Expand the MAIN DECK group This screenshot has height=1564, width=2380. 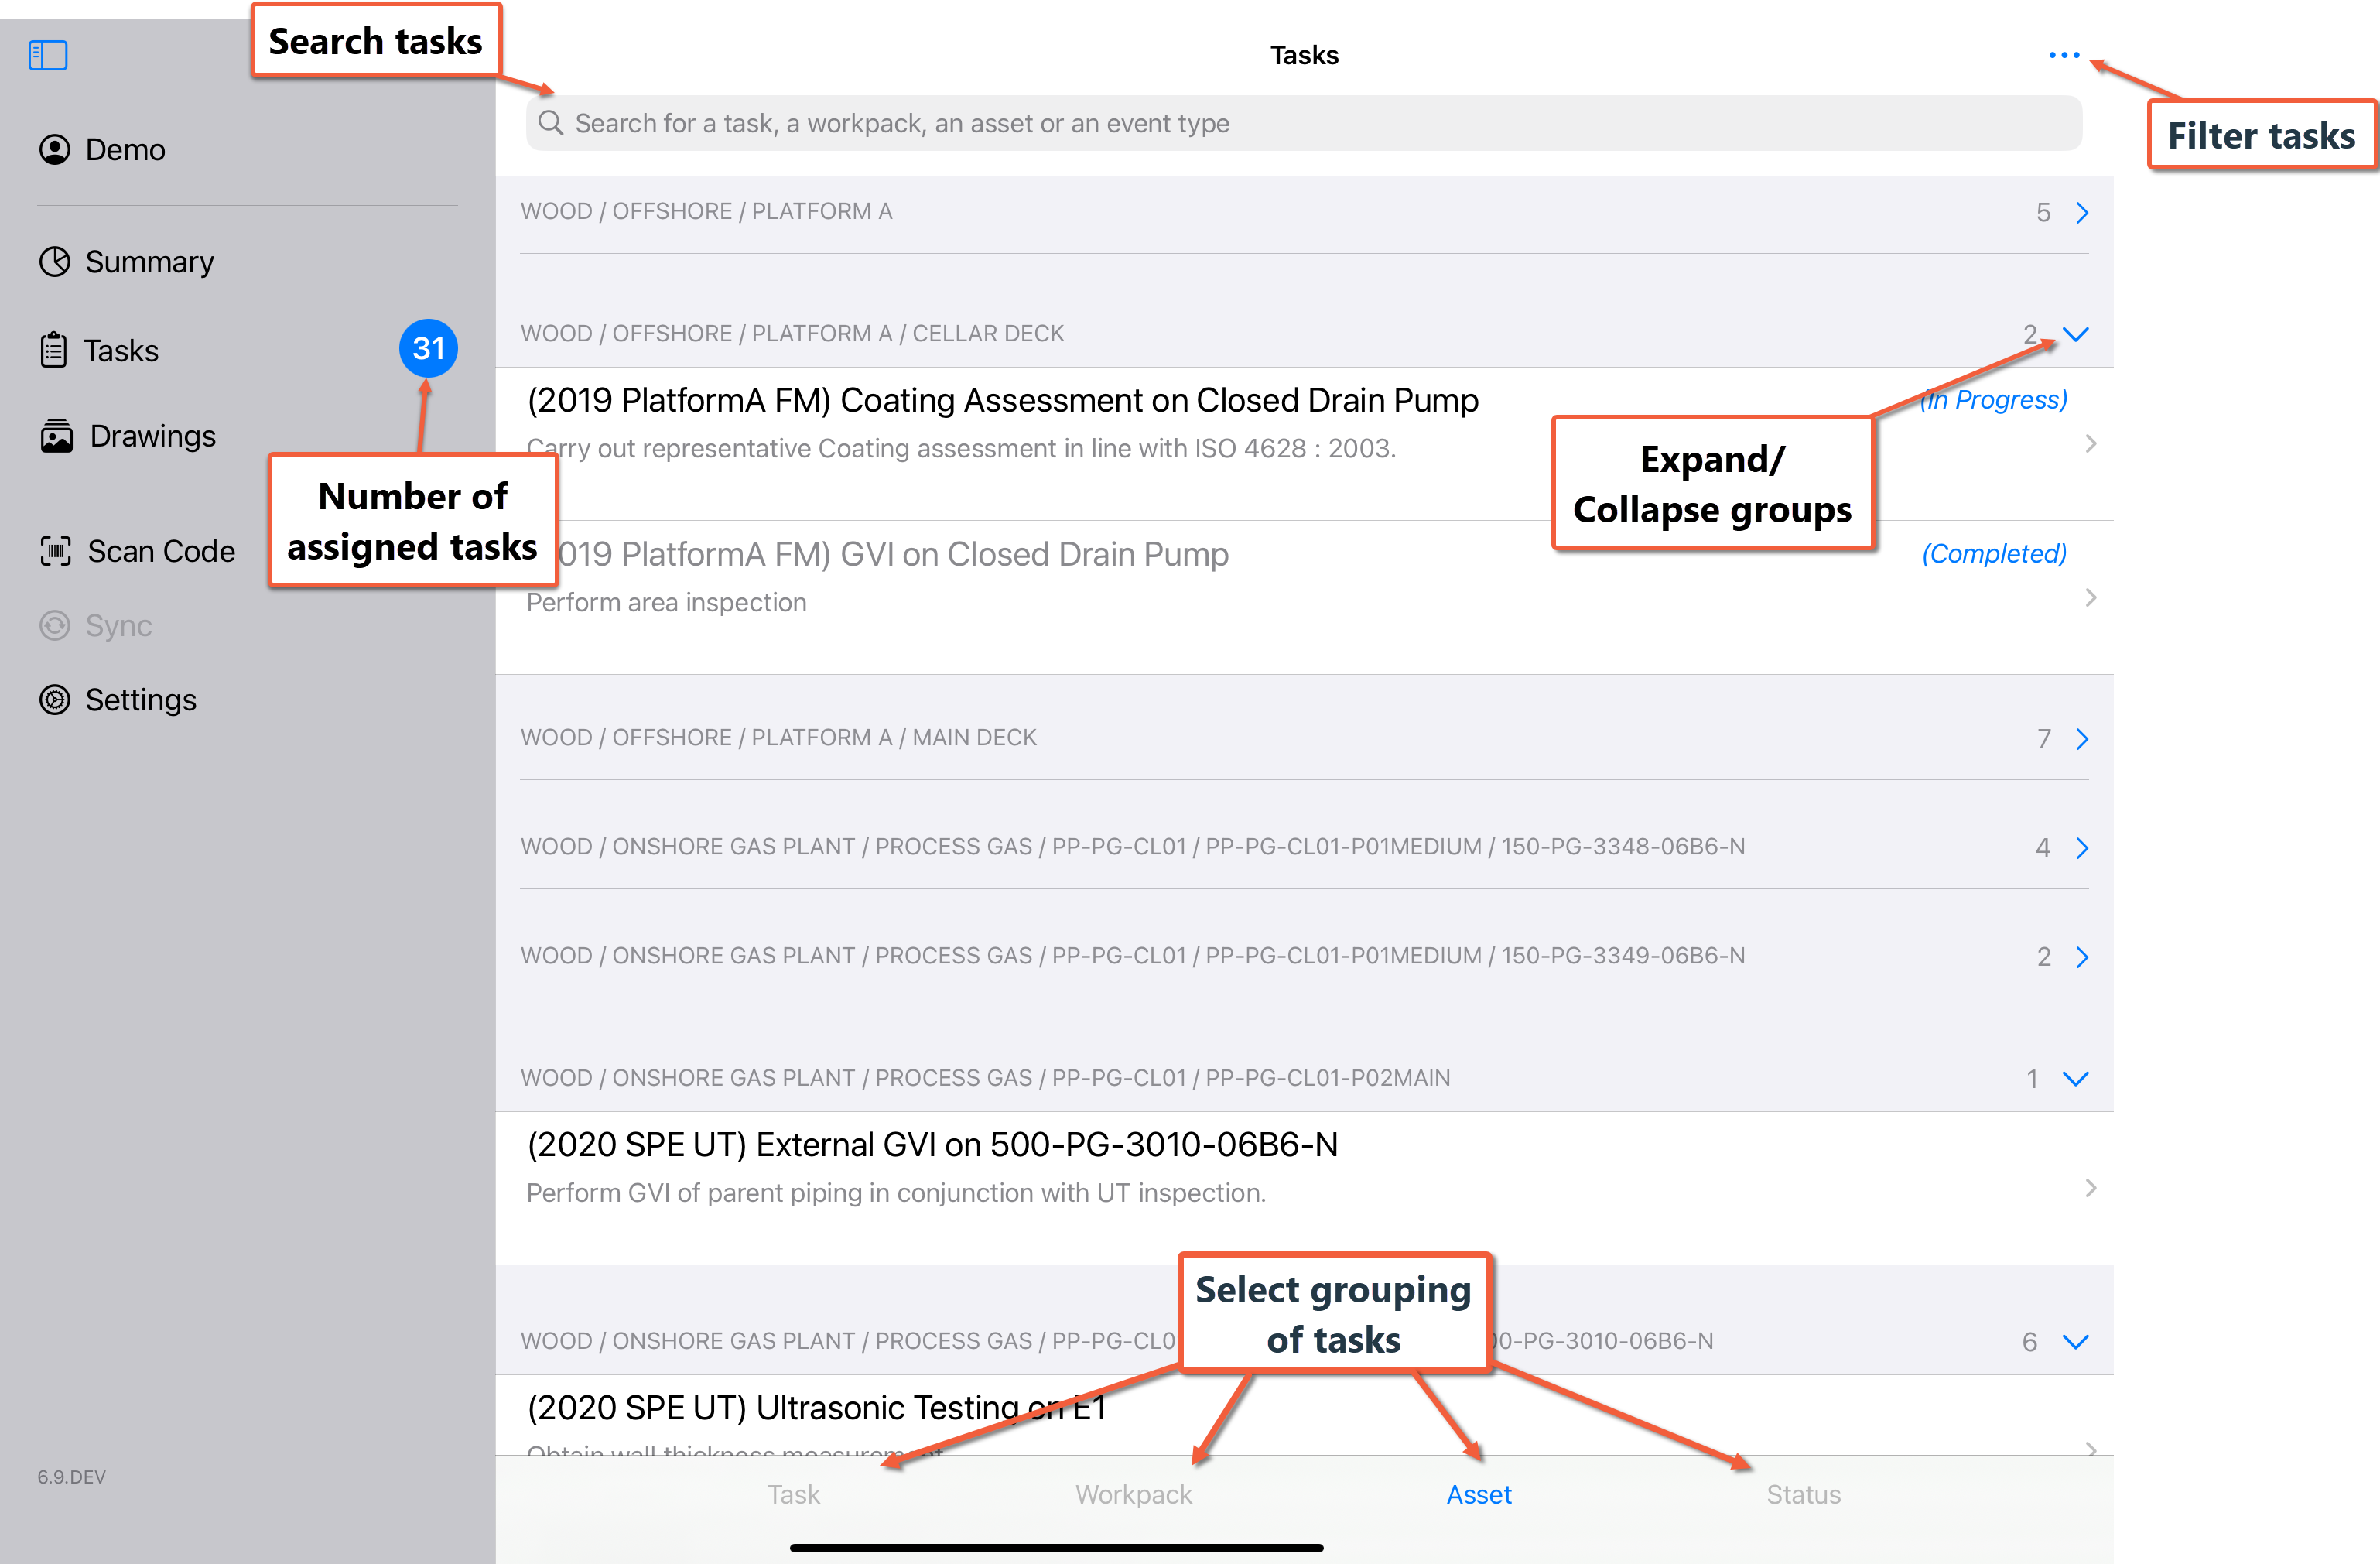pos(2082,739)
